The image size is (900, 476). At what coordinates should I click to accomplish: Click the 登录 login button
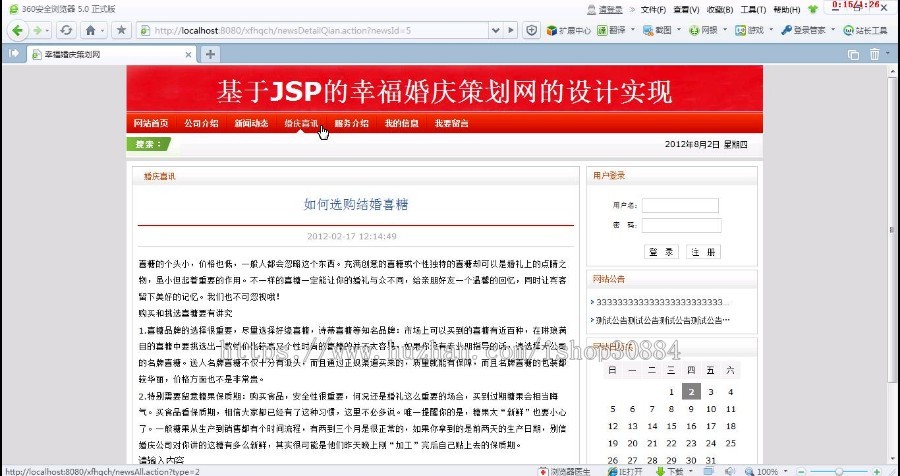(x=661, y=251)
